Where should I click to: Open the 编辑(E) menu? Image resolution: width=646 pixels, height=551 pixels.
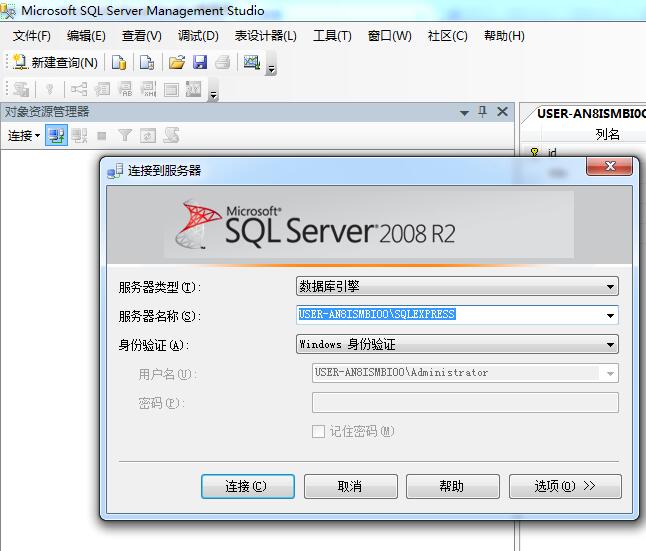[86, 36]
